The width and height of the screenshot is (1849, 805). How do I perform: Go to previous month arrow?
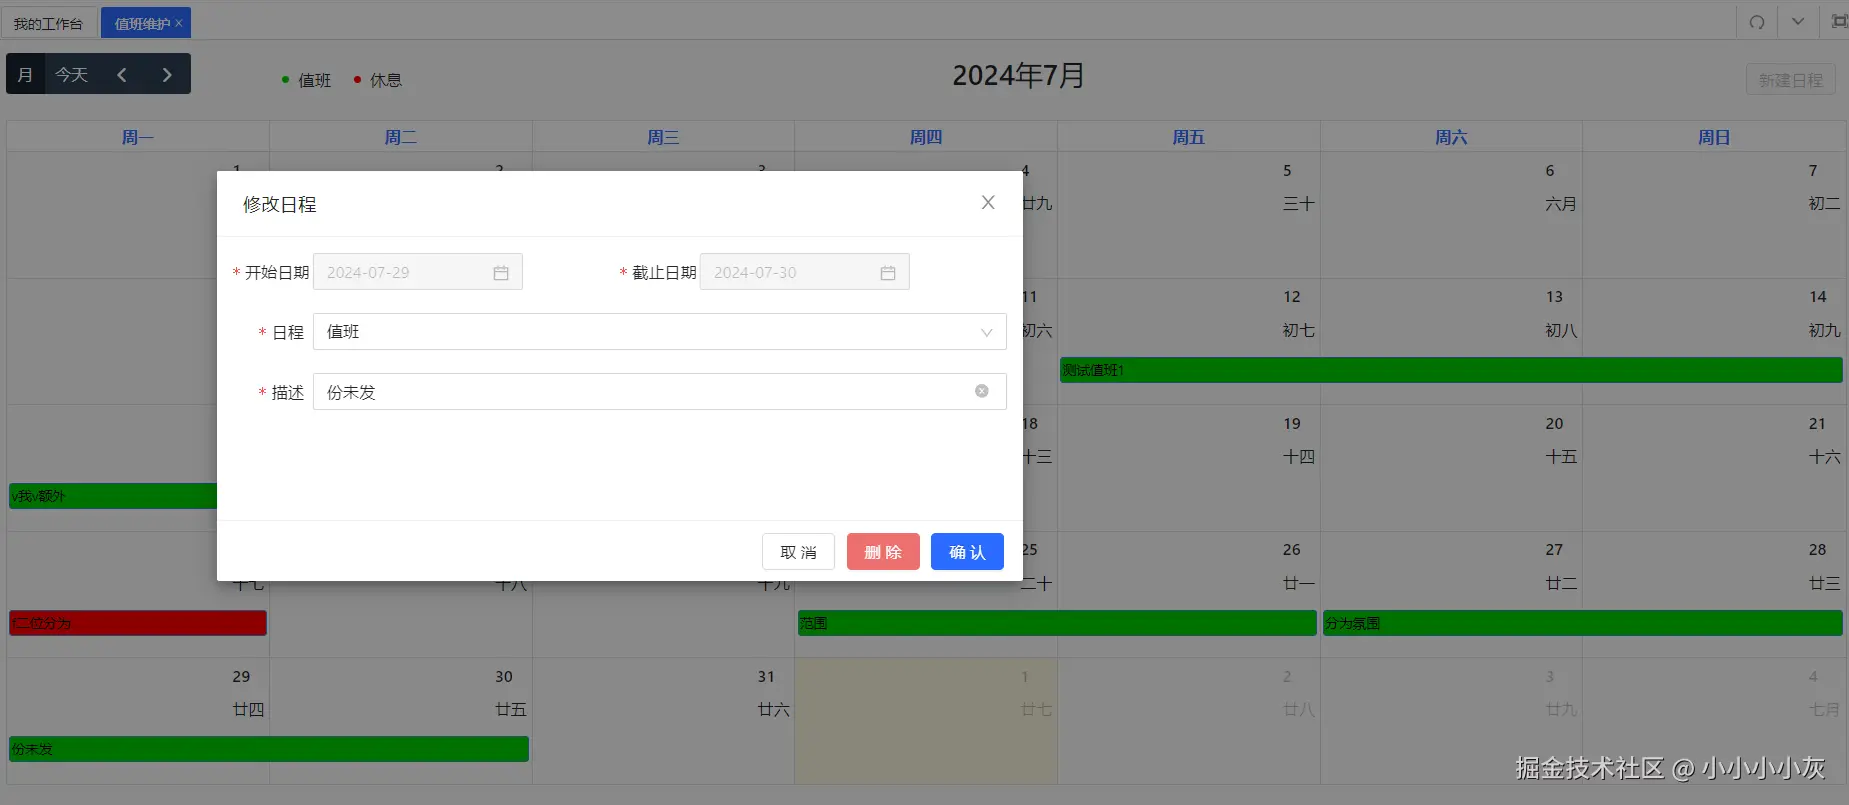click(x=122, y=74)
